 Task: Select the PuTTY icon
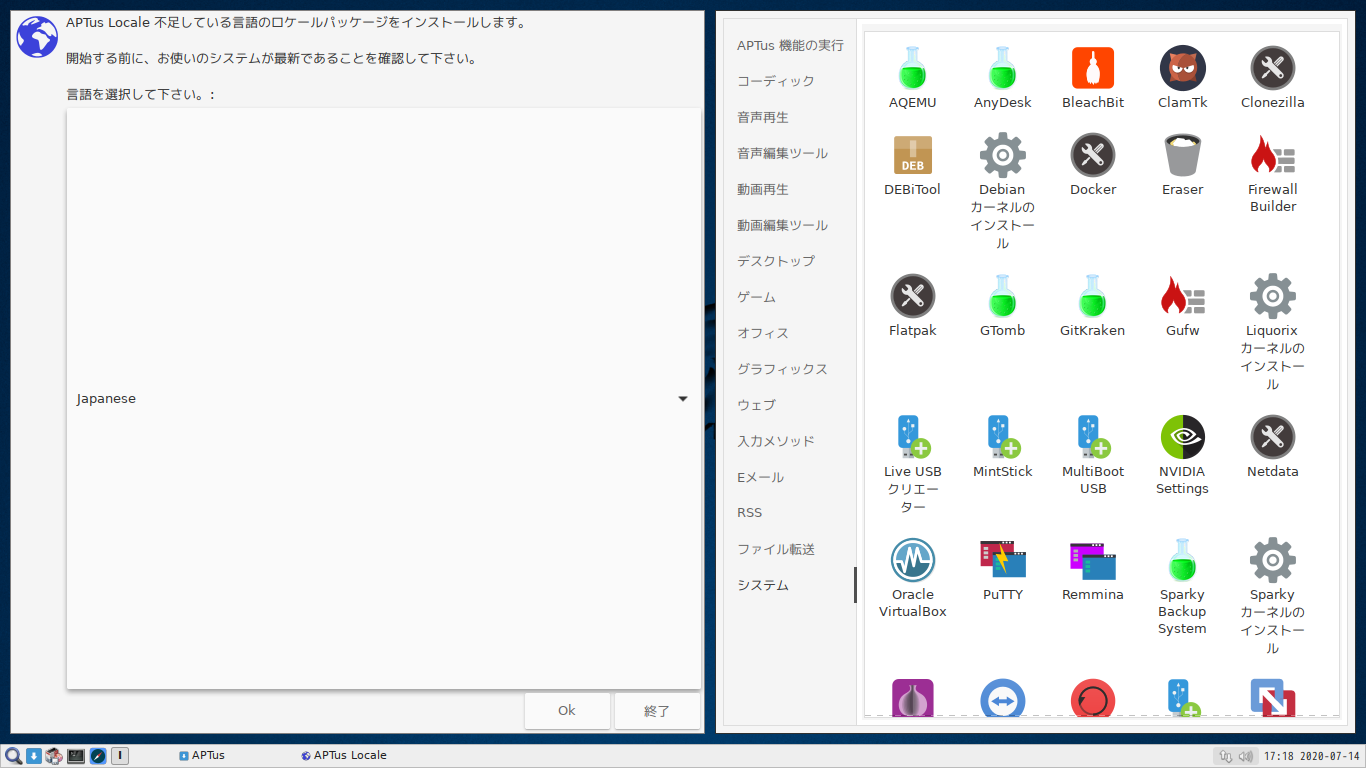click(x=1002, y=560)
